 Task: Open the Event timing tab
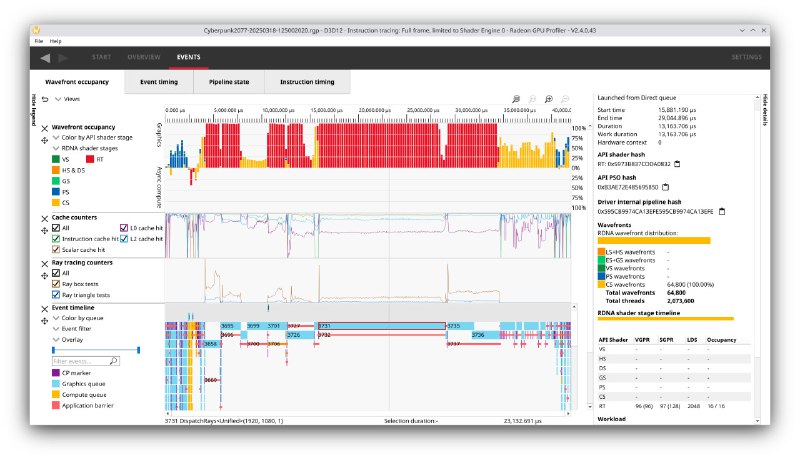(159, 82)
